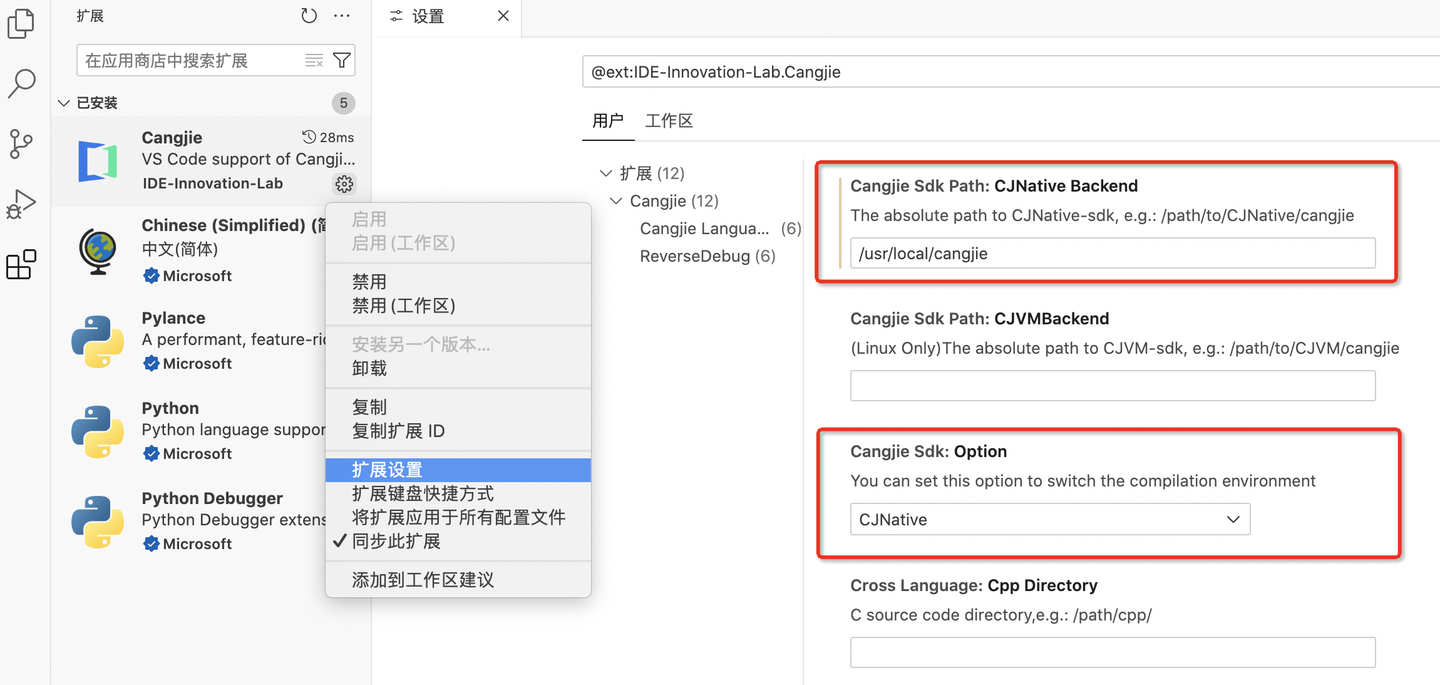Click the CJNative Backend sdk path field
This screenshot has width=1440, height=685.
coord(1112,253)
